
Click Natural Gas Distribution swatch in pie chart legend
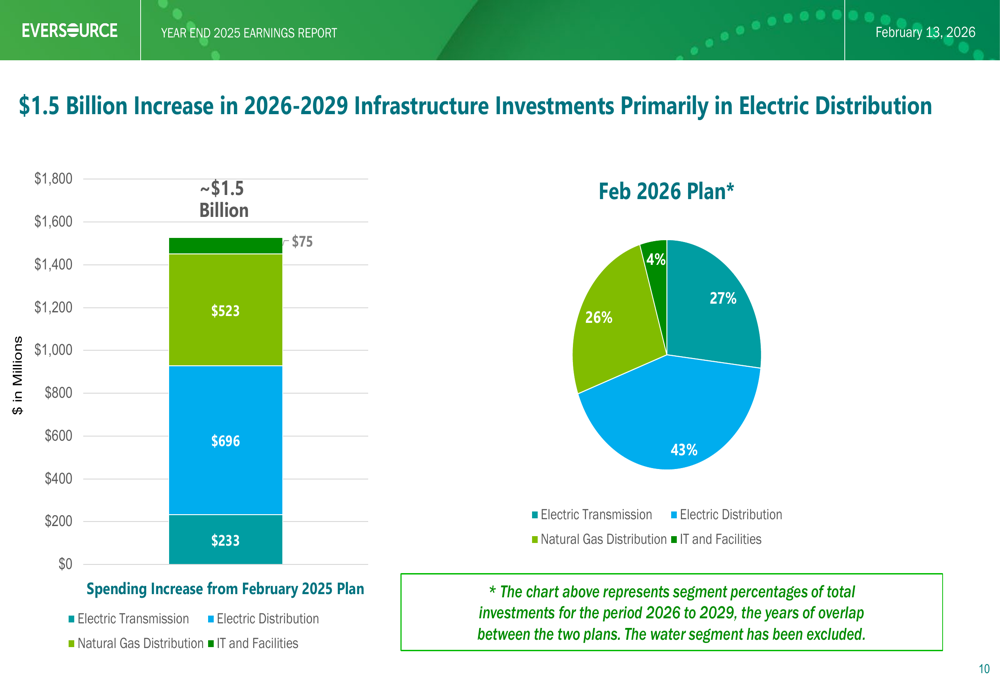tap(535, 540)
